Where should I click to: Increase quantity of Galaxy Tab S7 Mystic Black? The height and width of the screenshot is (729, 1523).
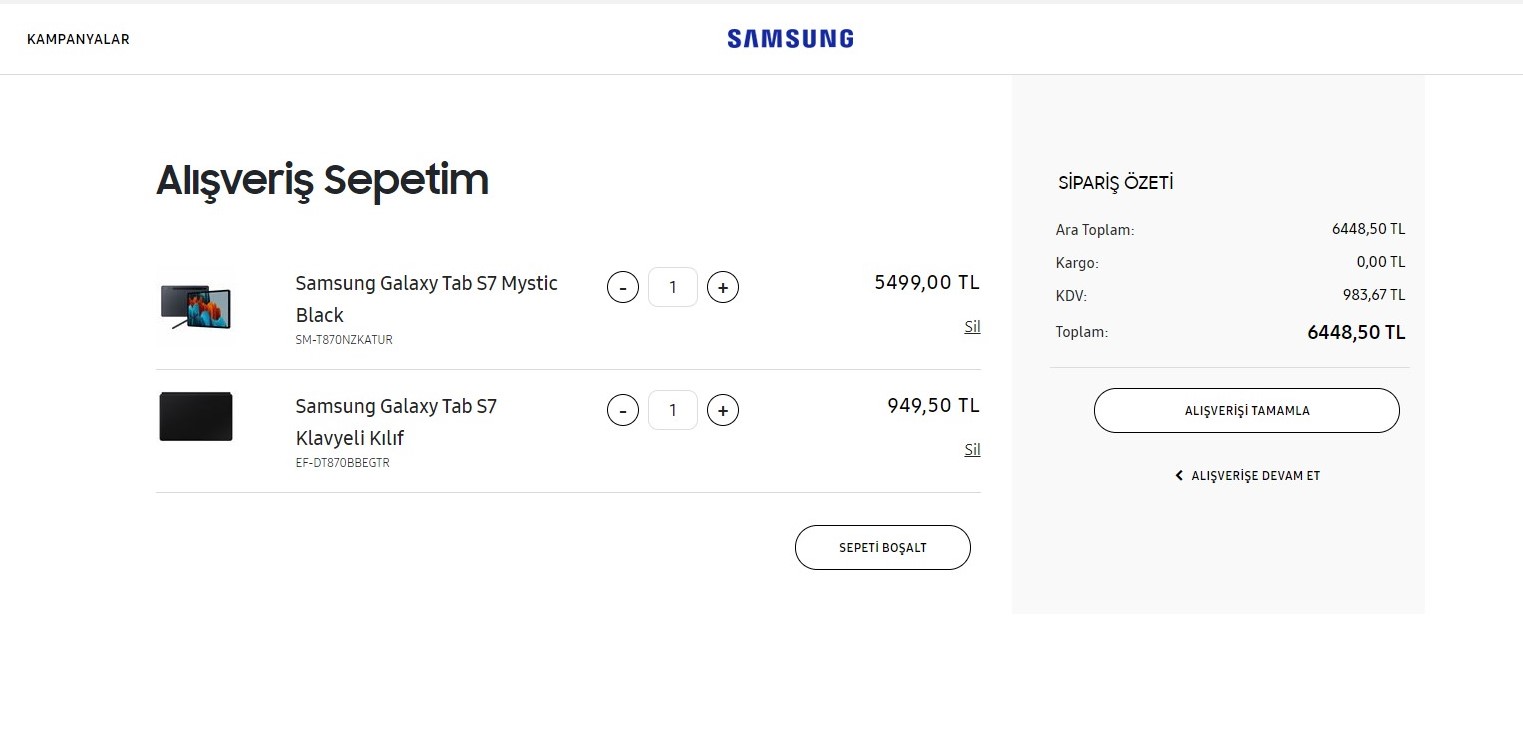coord(723,288)
